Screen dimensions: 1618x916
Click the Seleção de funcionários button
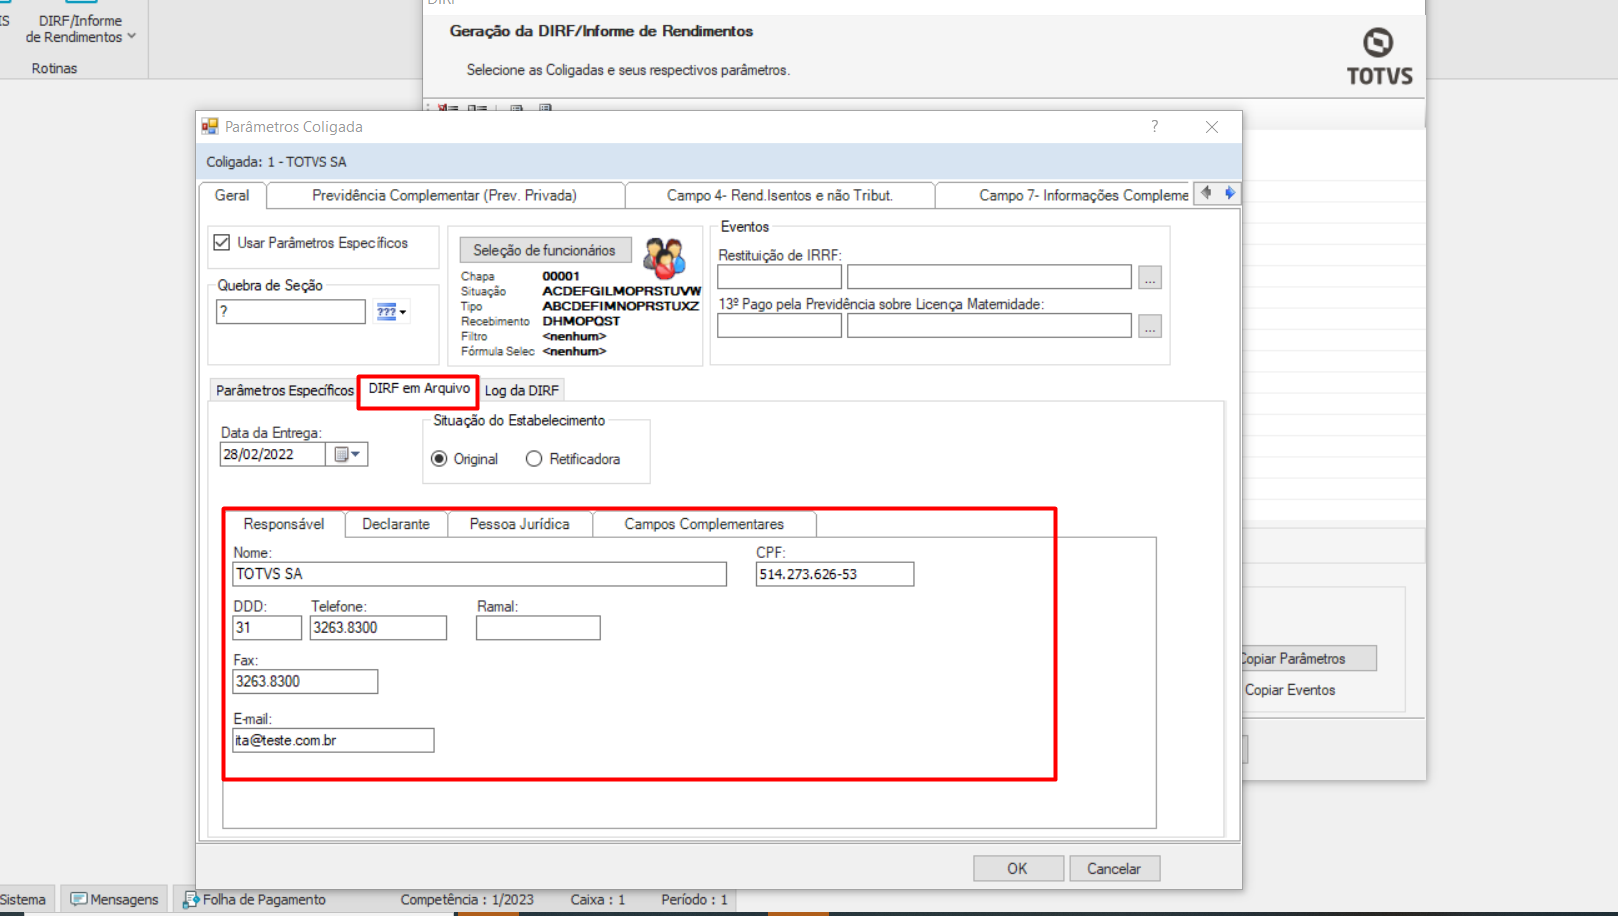pos(545,250)
